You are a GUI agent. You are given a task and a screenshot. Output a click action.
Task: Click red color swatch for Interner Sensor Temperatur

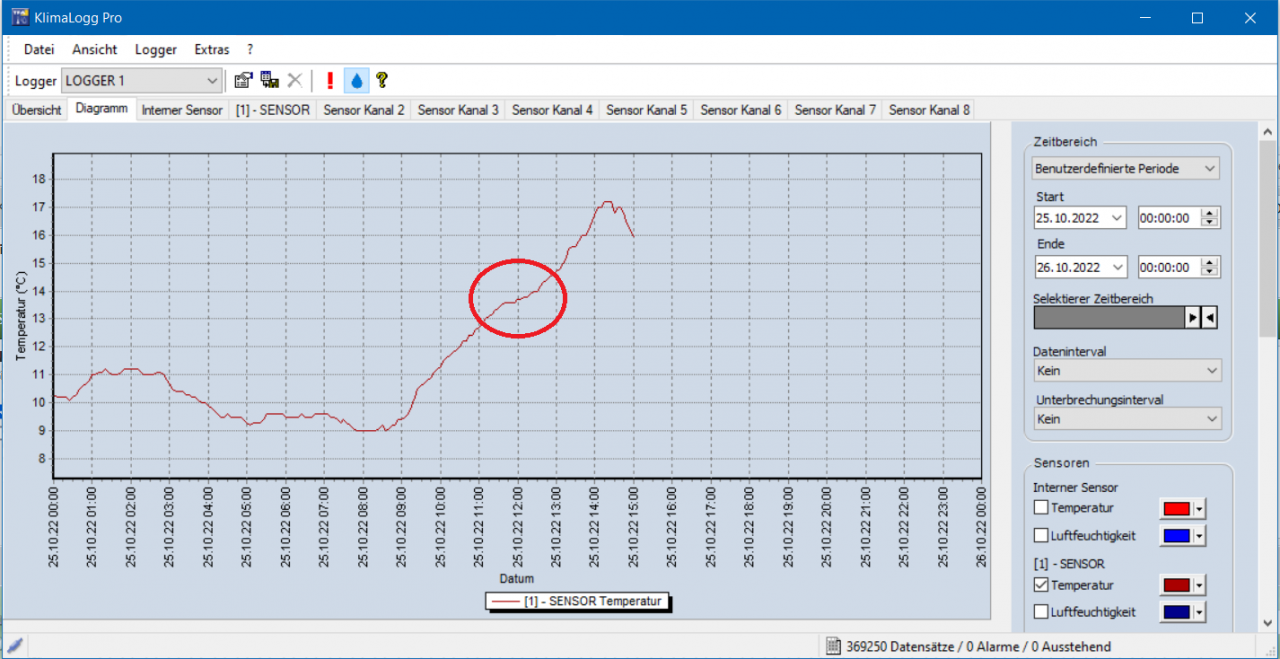point(1175,509)
